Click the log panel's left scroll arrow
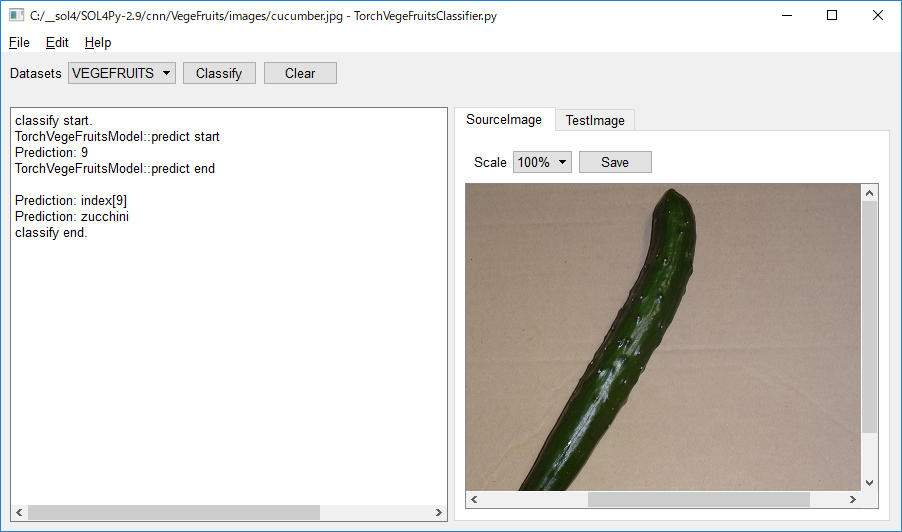902x532 pixels. click(x=19, y=512)
